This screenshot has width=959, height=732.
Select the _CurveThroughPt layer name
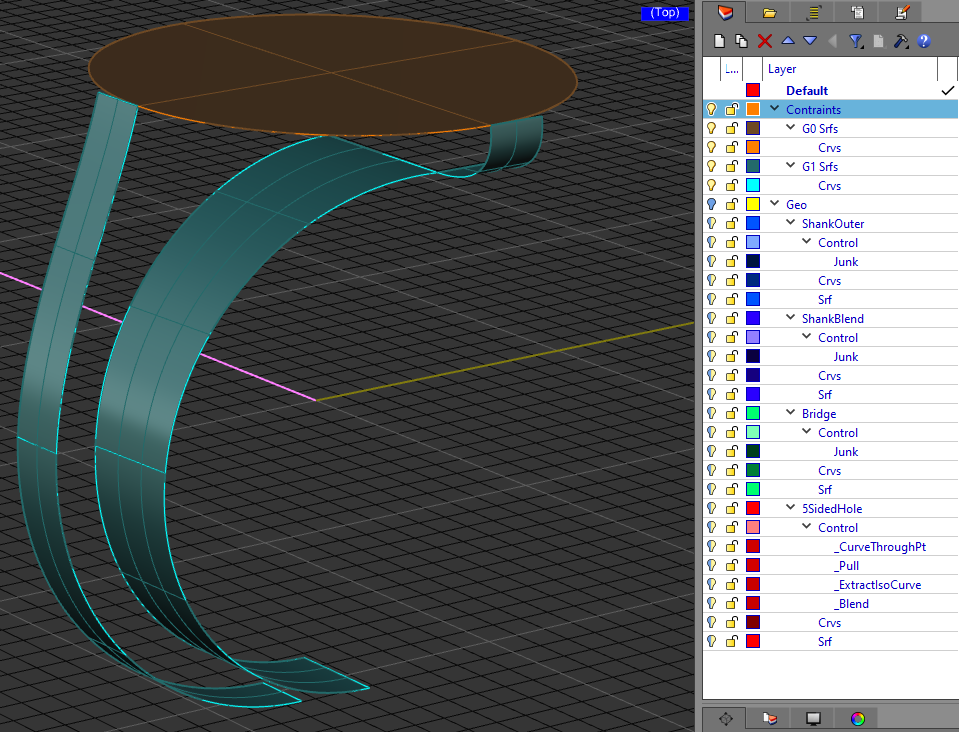tap(880, 547)
